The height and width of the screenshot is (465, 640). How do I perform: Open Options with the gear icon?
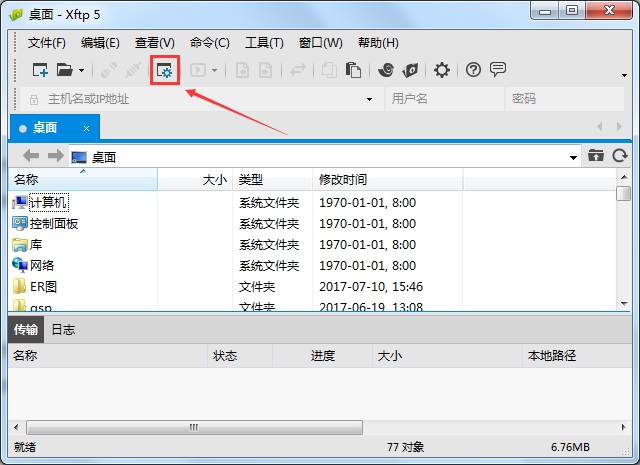coord(442,70)
